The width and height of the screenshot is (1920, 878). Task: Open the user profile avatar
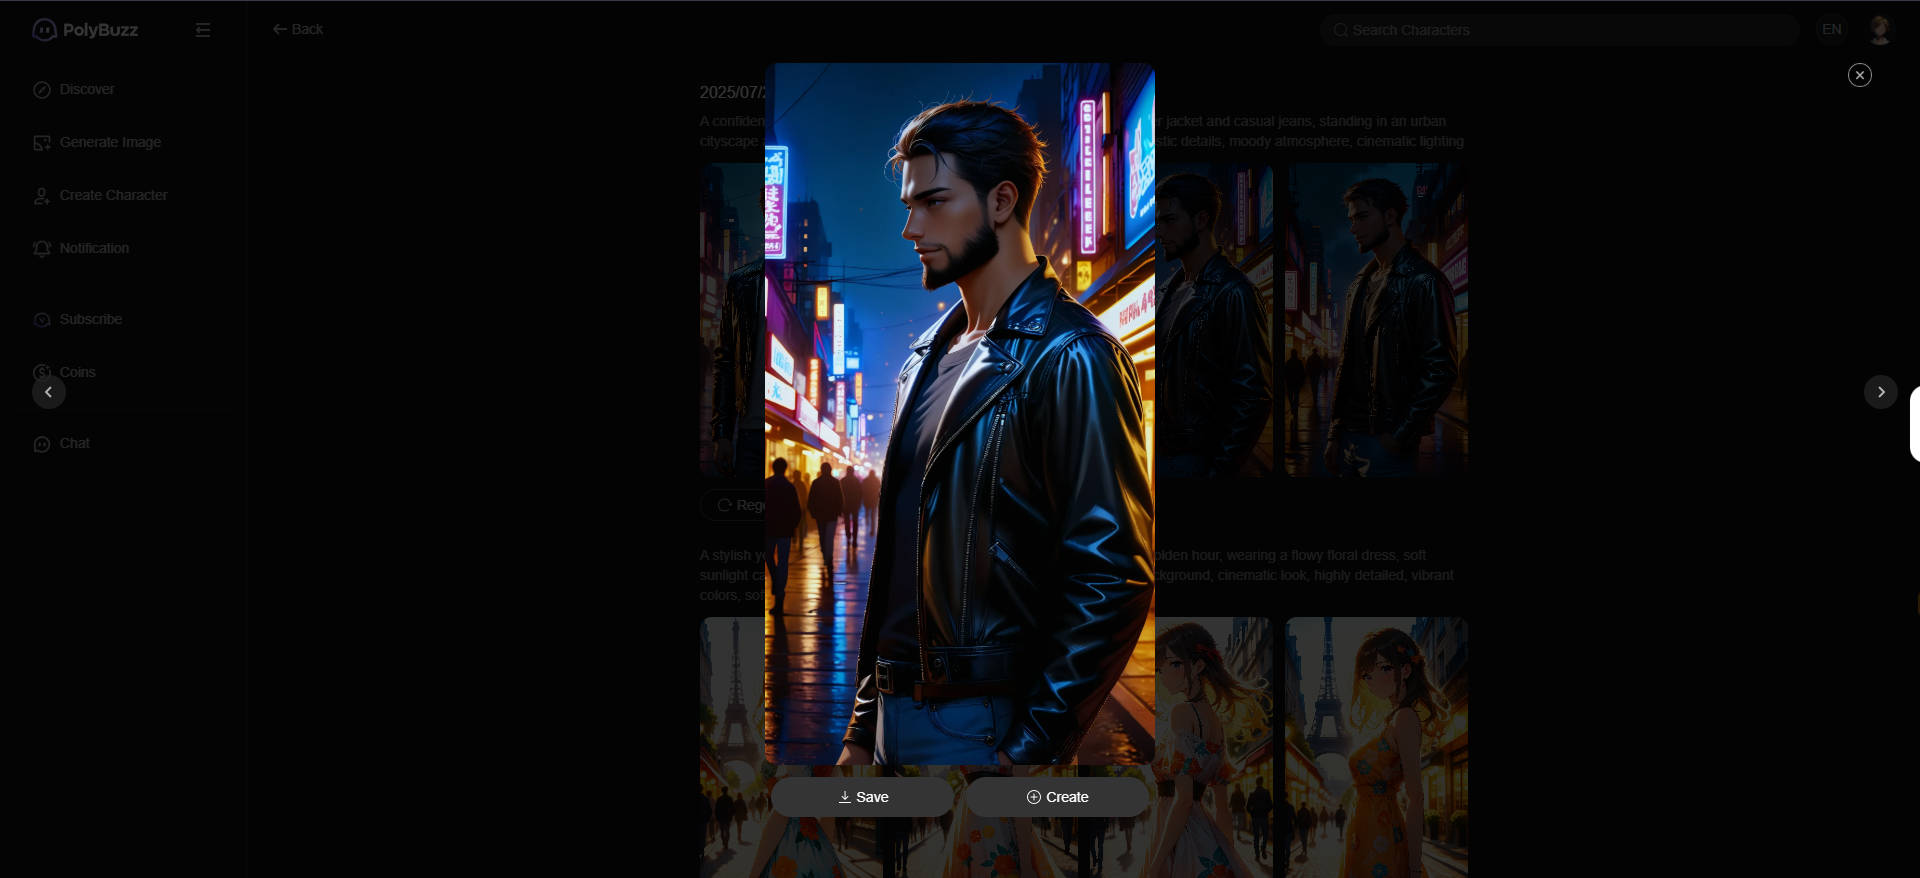tap(1880, 30)
